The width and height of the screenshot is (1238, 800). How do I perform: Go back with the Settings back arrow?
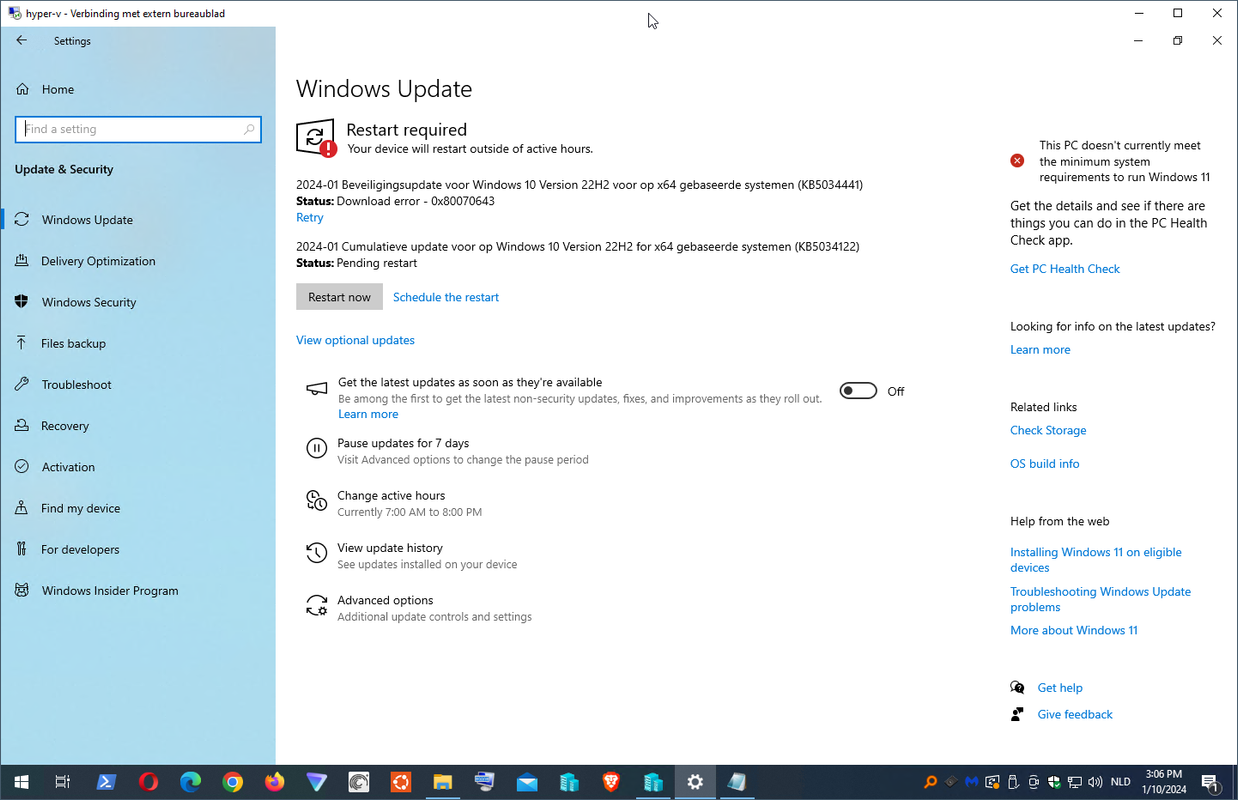pos(22,41)
